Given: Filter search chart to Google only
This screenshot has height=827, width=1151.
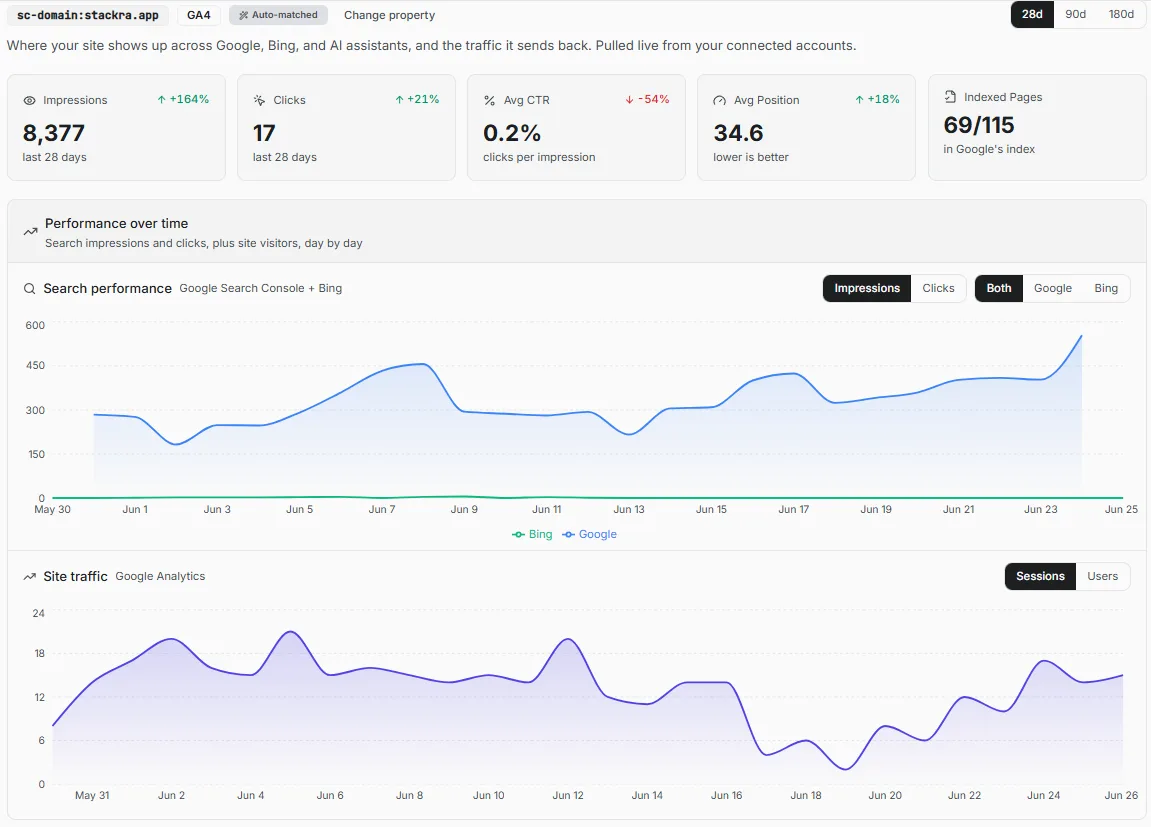Looking at the screenshot, I should point(1053,288).
